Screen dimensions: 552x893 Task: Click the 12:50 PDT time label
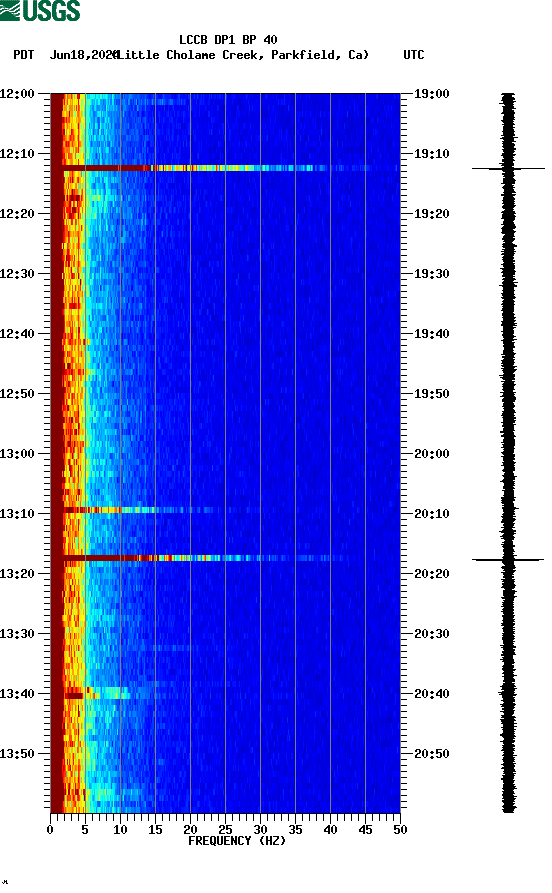(x=17, y=394)
